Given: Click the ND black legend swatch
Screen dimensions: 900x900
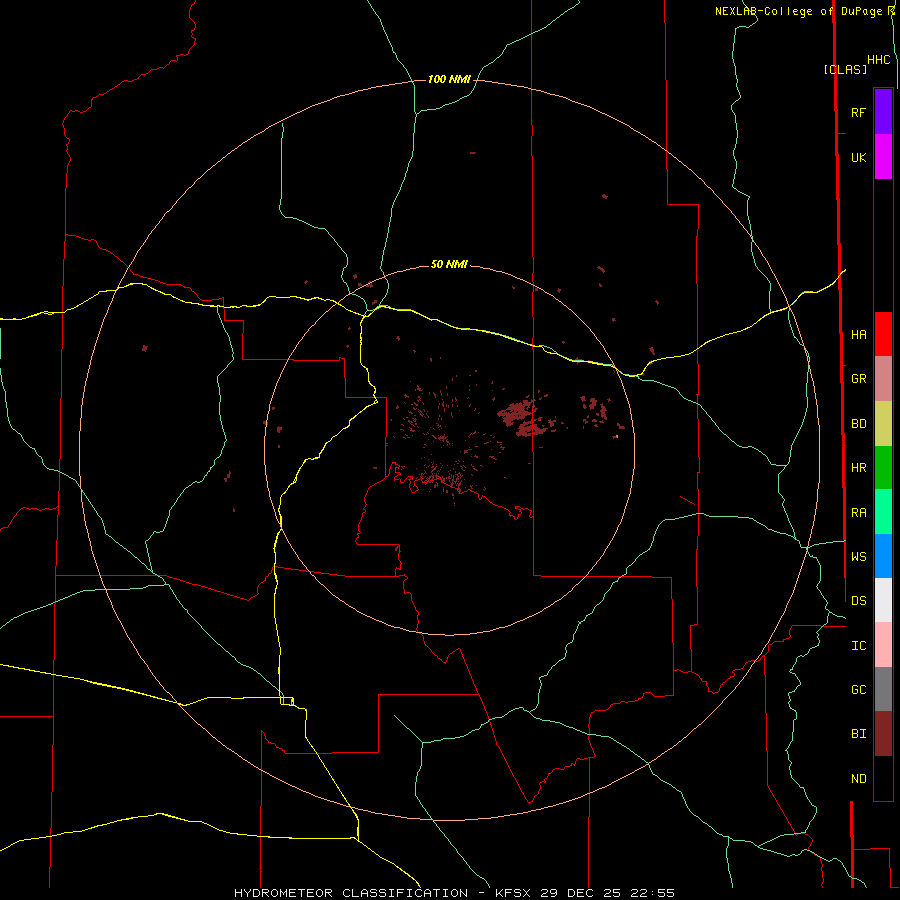Looking at the screenshot, I should (x=883, y=778).
